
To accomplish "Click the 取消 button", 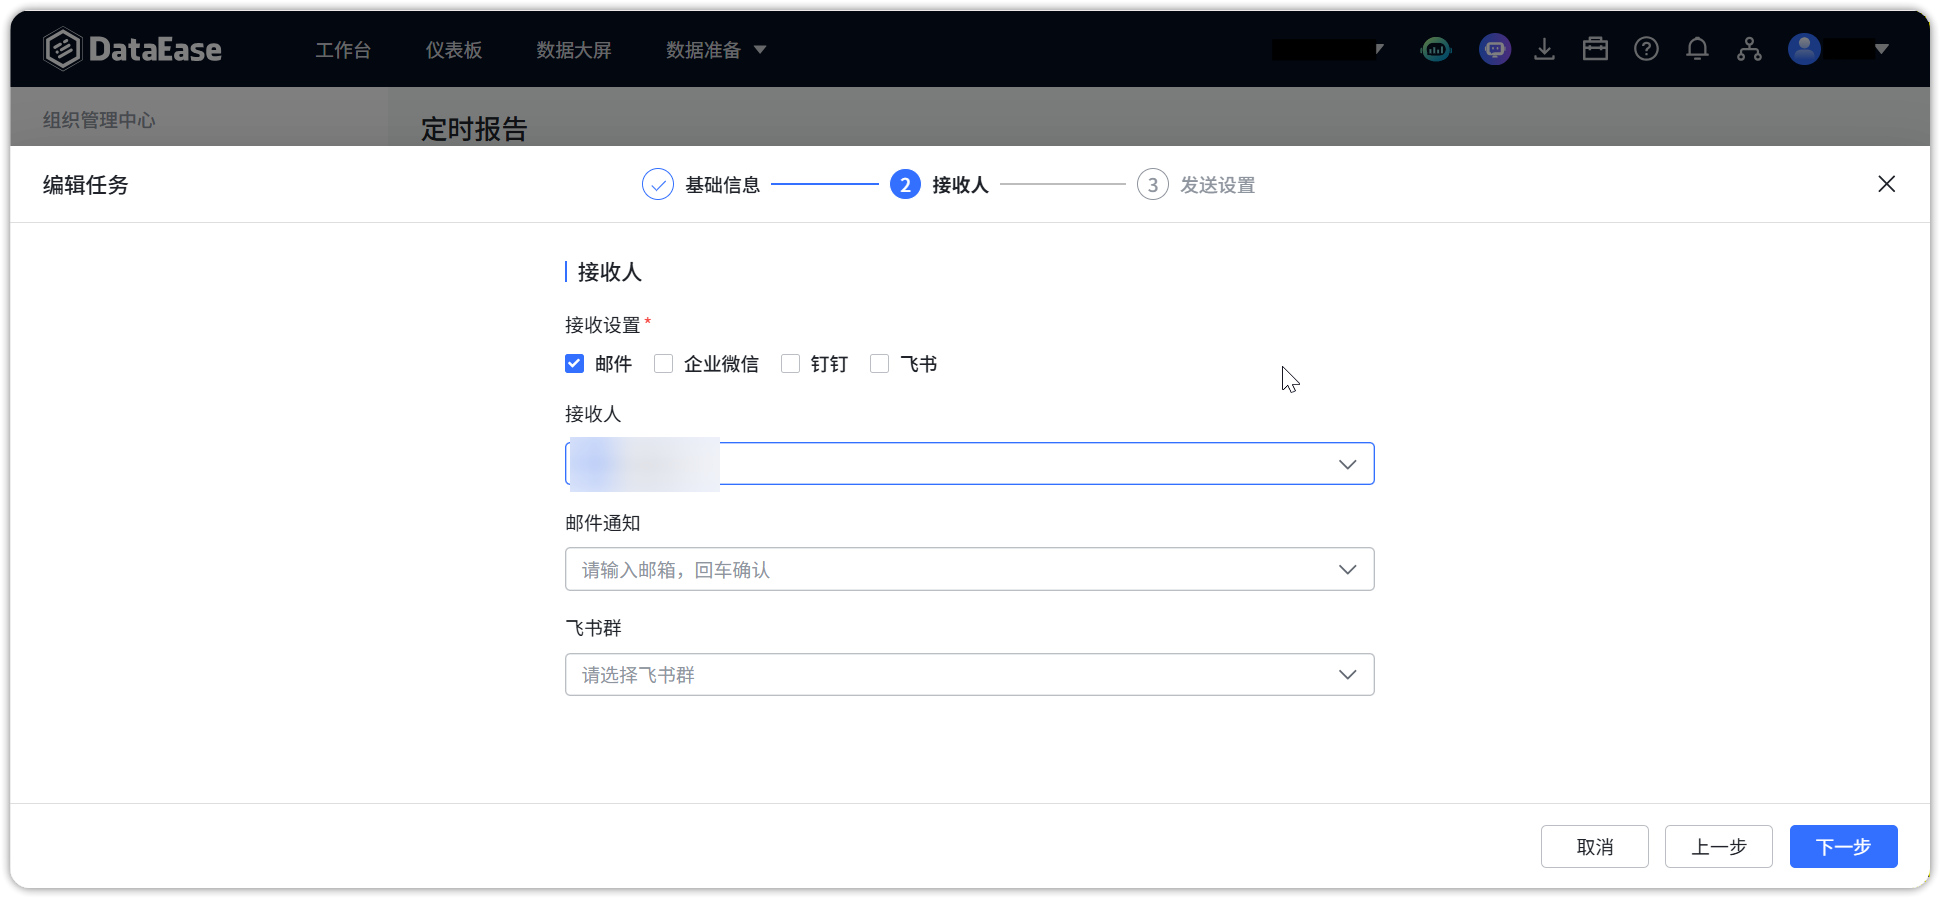I will tap(1595, 847).
